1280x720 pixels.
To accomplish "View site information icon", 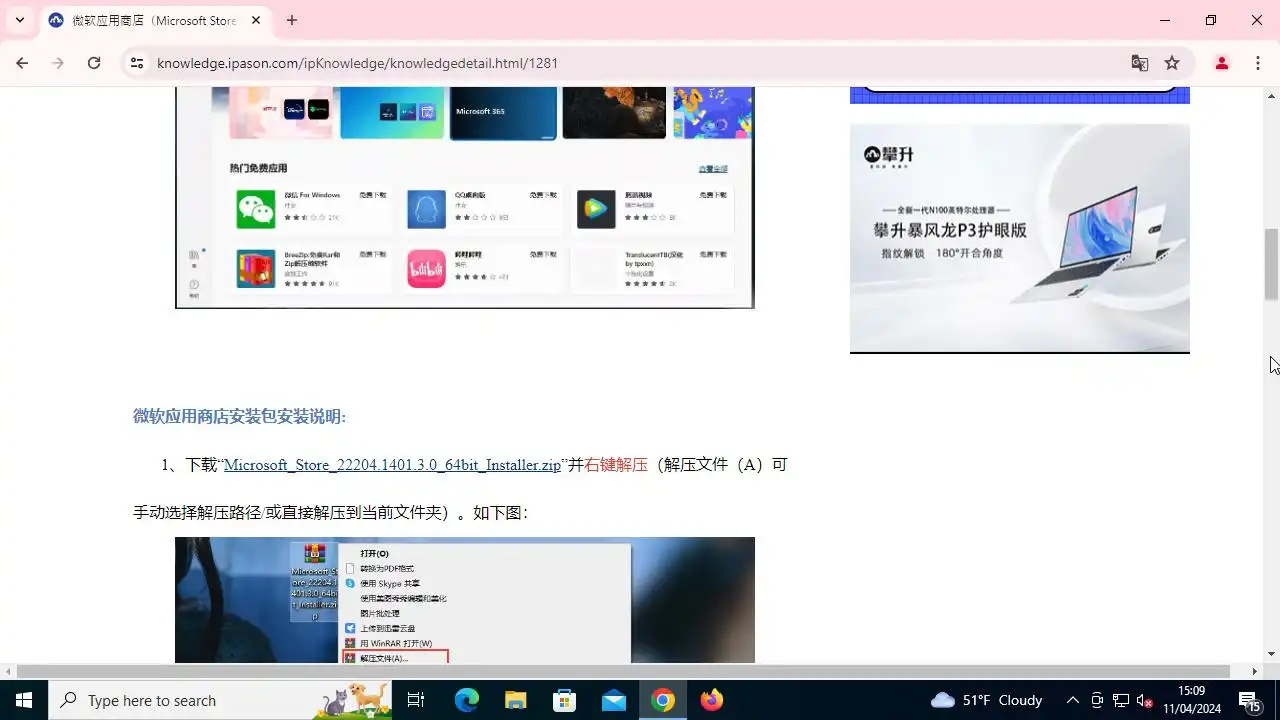I will (x=137, y=63).
